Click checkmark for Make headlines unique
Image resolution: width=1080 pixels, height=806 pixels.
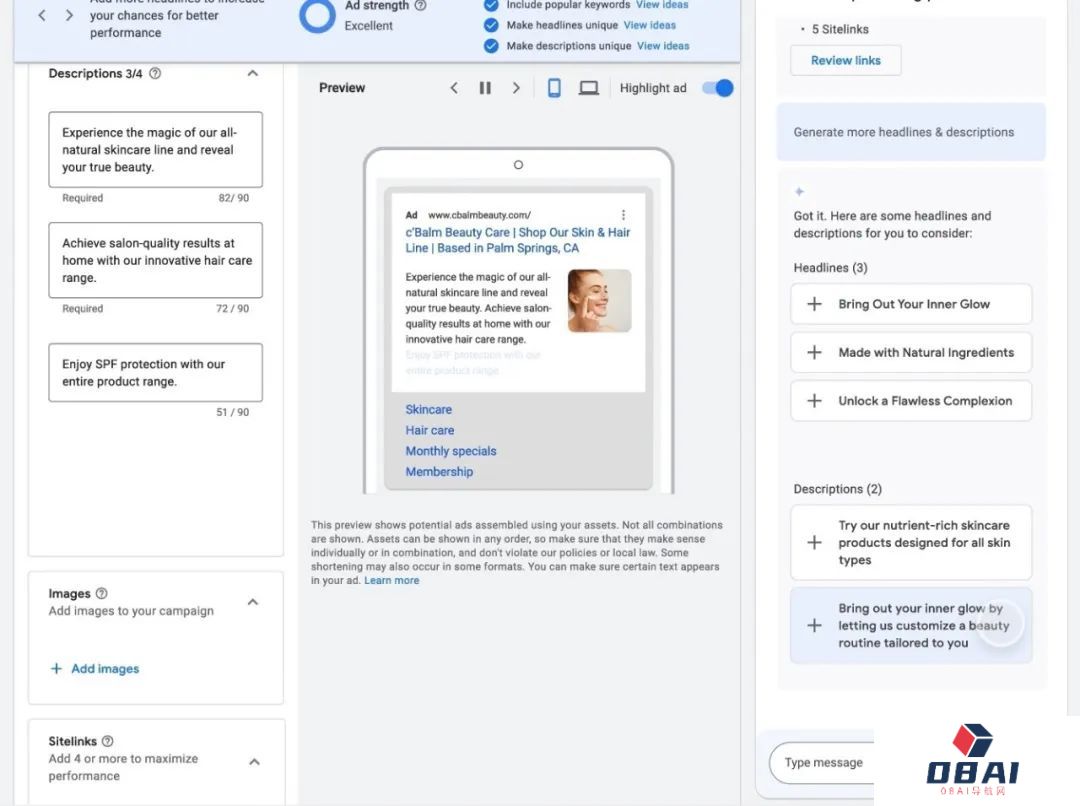click(491, 25)
